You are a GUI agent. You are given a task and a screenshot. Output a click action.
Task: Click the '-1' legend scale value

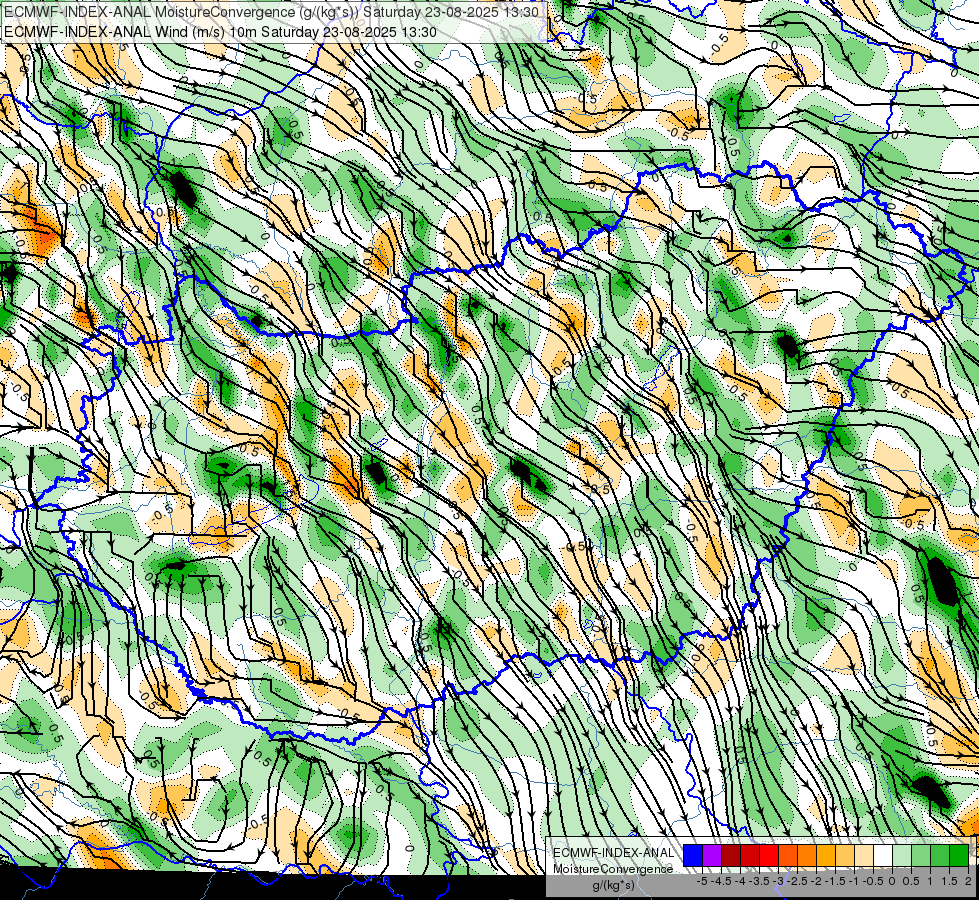point(854,881)
